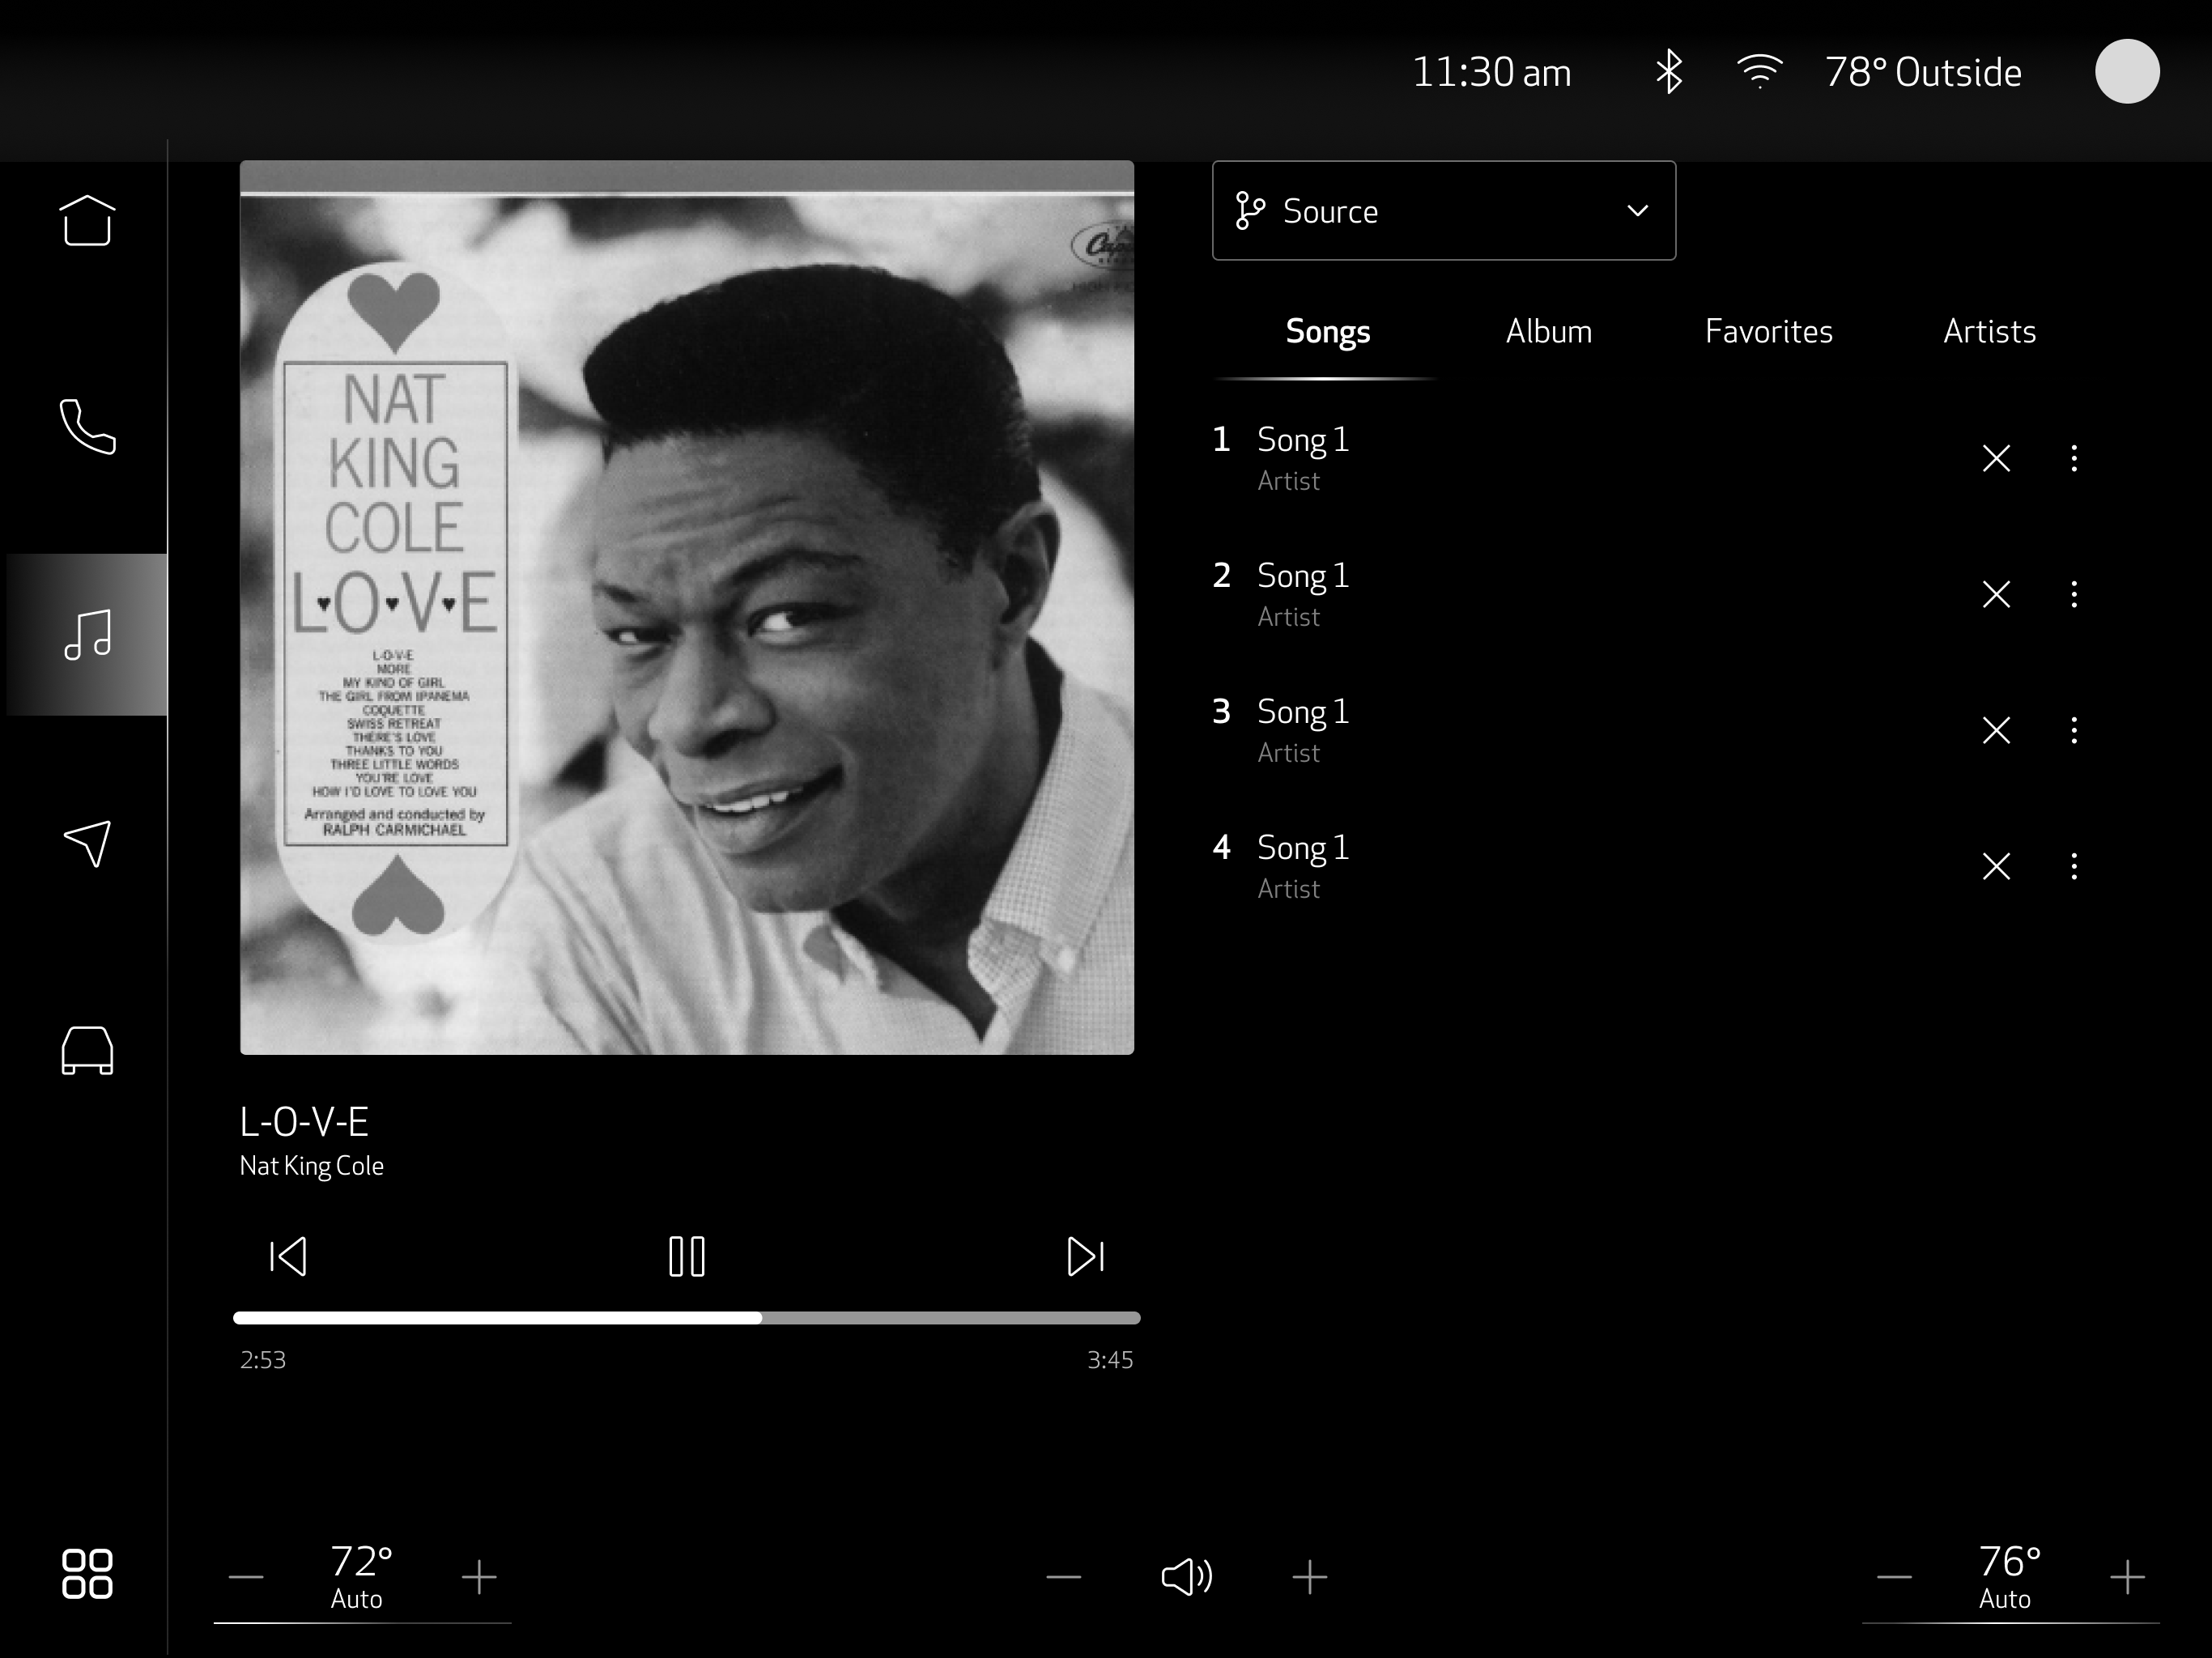The height and width of the screenshot is (1658, 2212).
Task: Skip to the previous track
Action: point(288,1257)
